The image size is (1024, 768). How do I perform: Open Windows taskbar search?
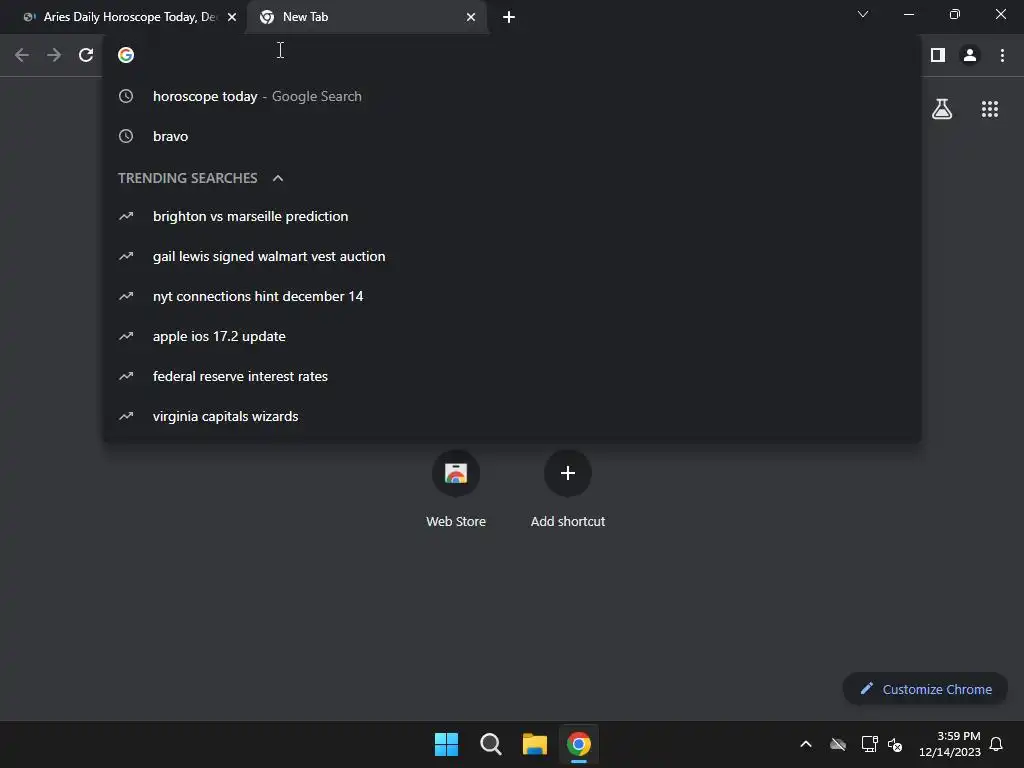[x=490, y=744]
